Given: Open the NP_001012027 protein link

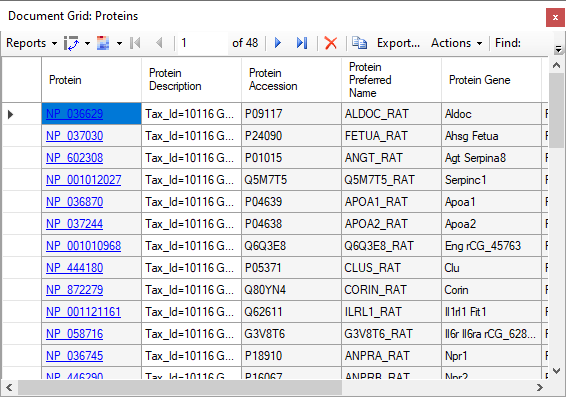Looking at the screenshot, I should (83, 180).
